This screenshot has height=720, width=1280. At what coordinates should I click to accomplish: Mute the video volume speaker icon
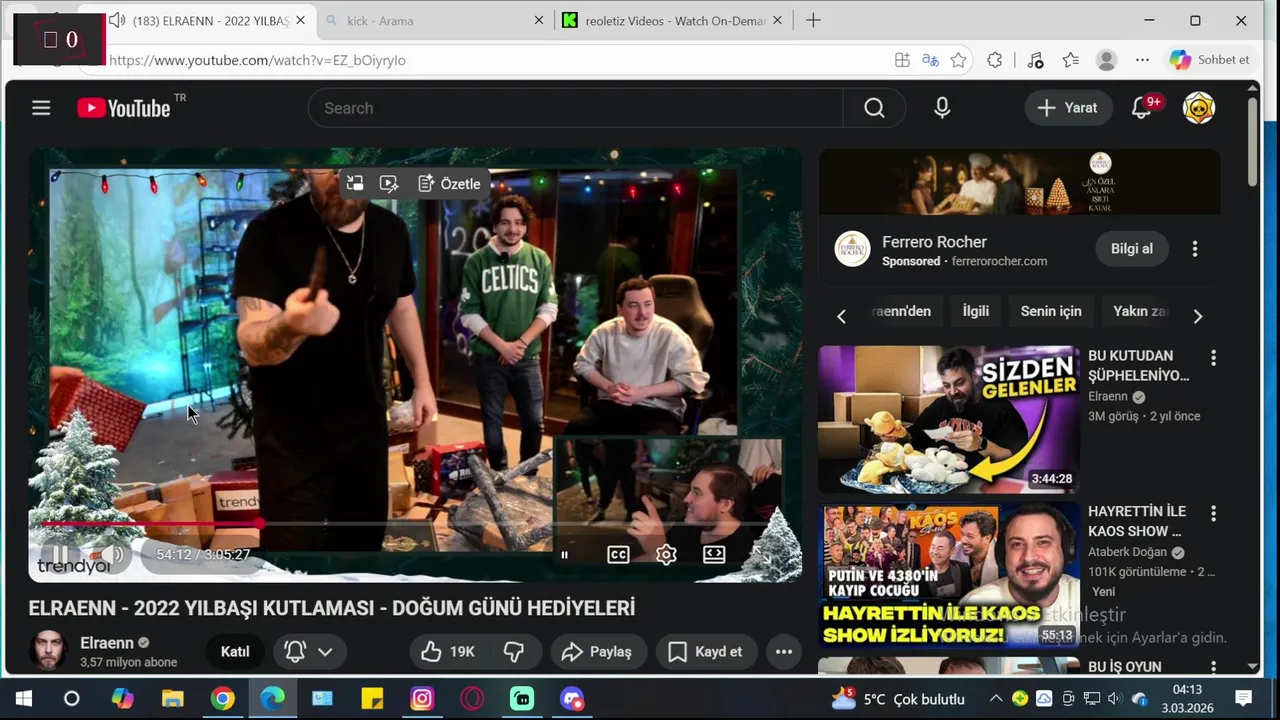[113, 554]
